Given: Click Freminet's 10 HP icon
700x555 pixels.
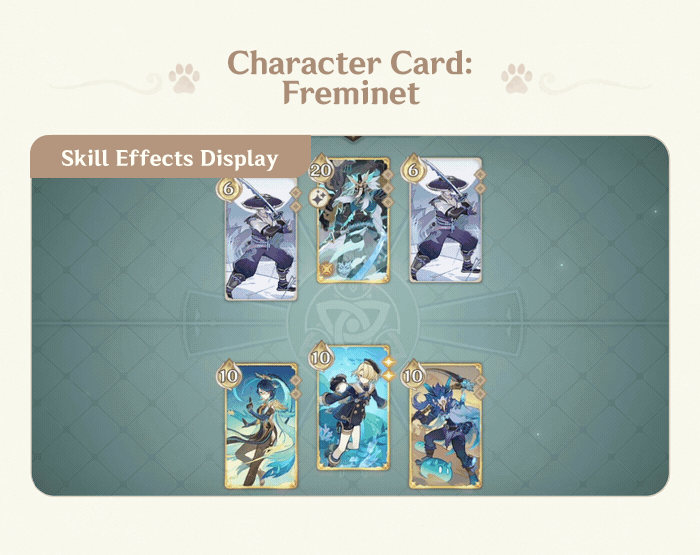Looking at the screenshot, I should [321, 357].
